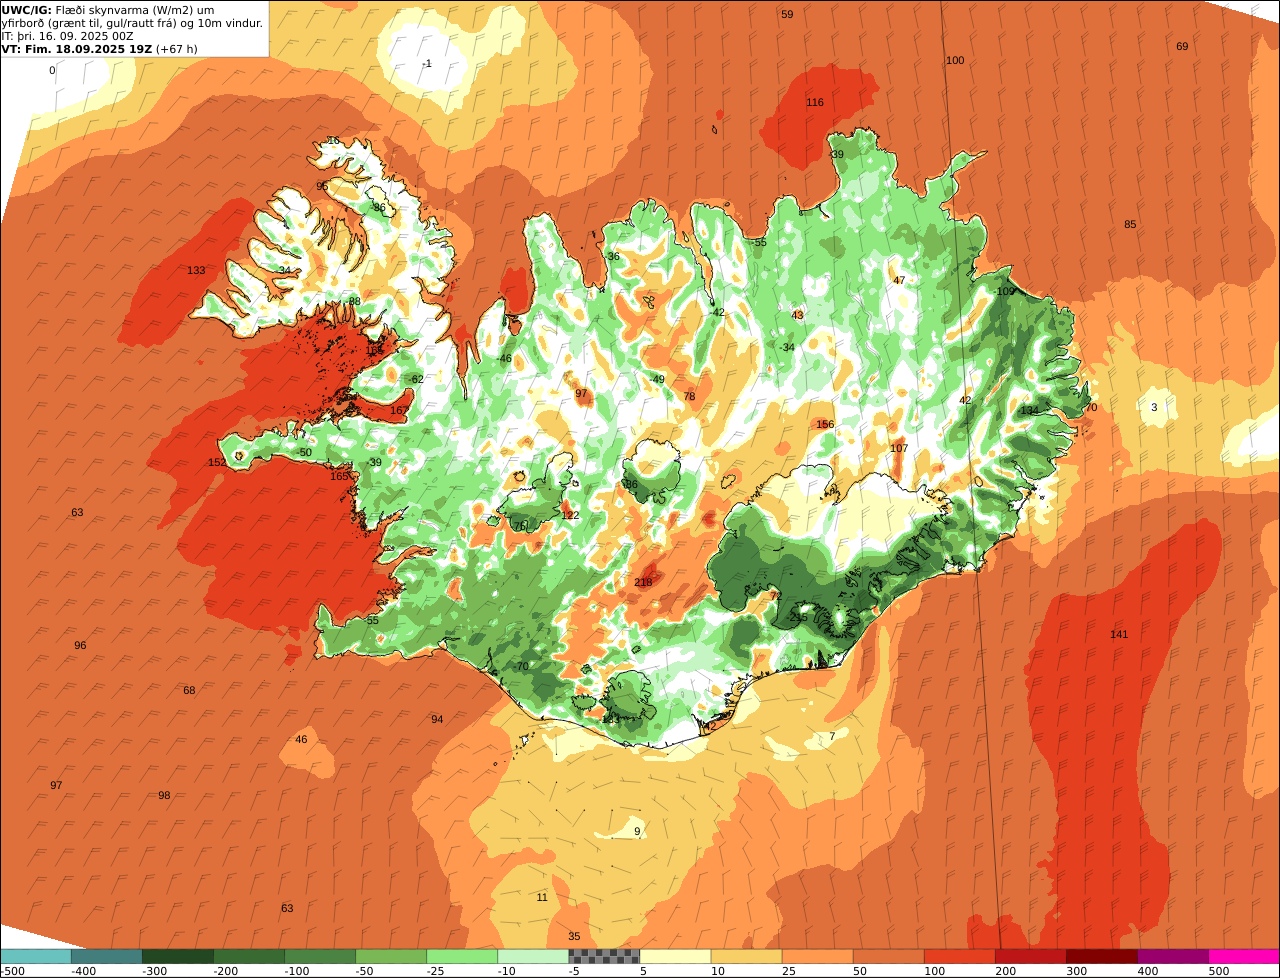This screenshot has height=978, width=1280.
Task: Click the map value '107' on the map
Action: (899, 448)
